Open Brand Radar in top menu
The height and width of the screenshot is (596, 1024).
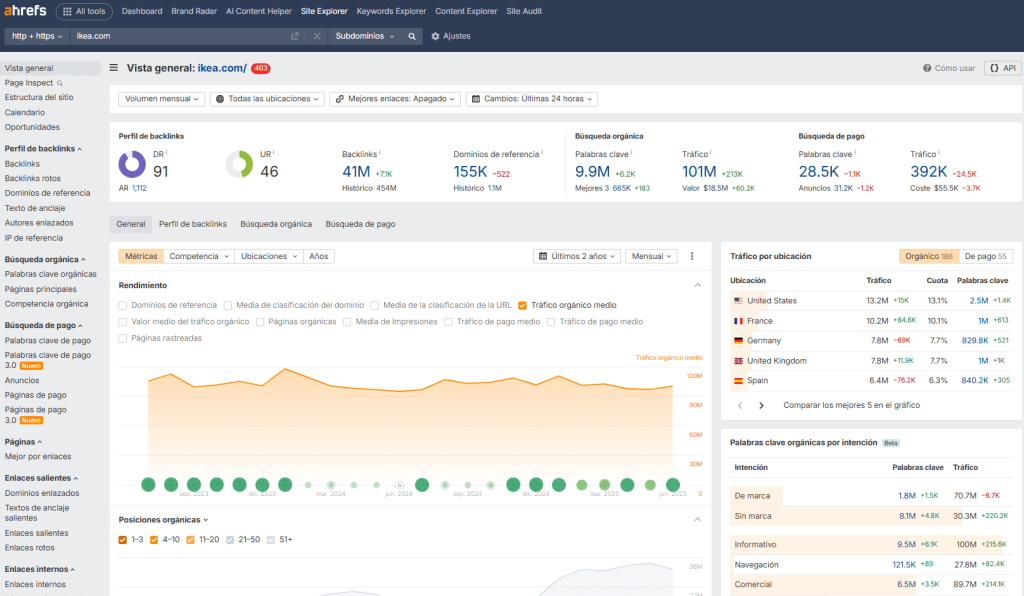pyautogui.click(x=194, y=11)
